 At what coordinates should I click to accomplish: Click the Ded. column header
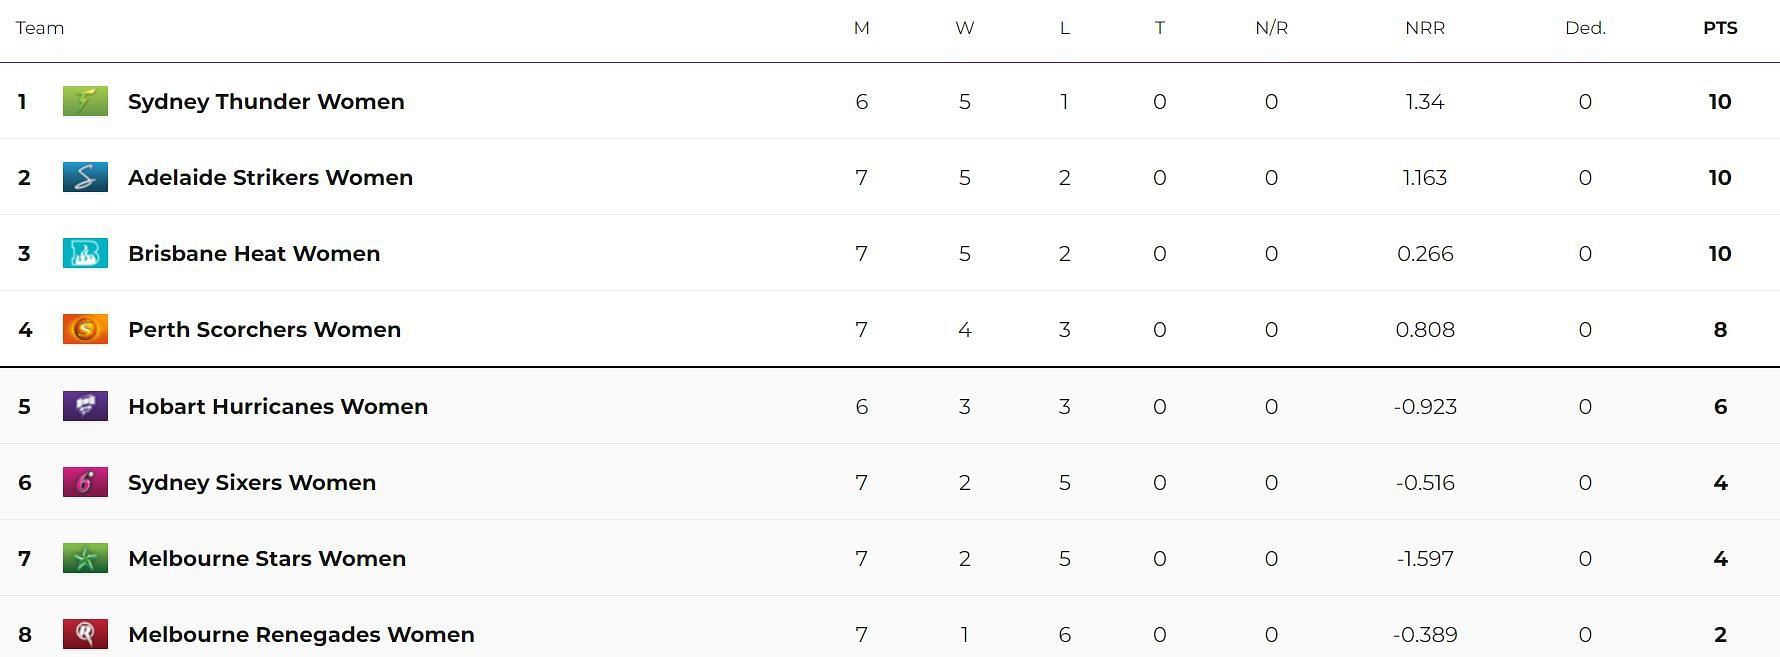click(x=1585, y=28)
